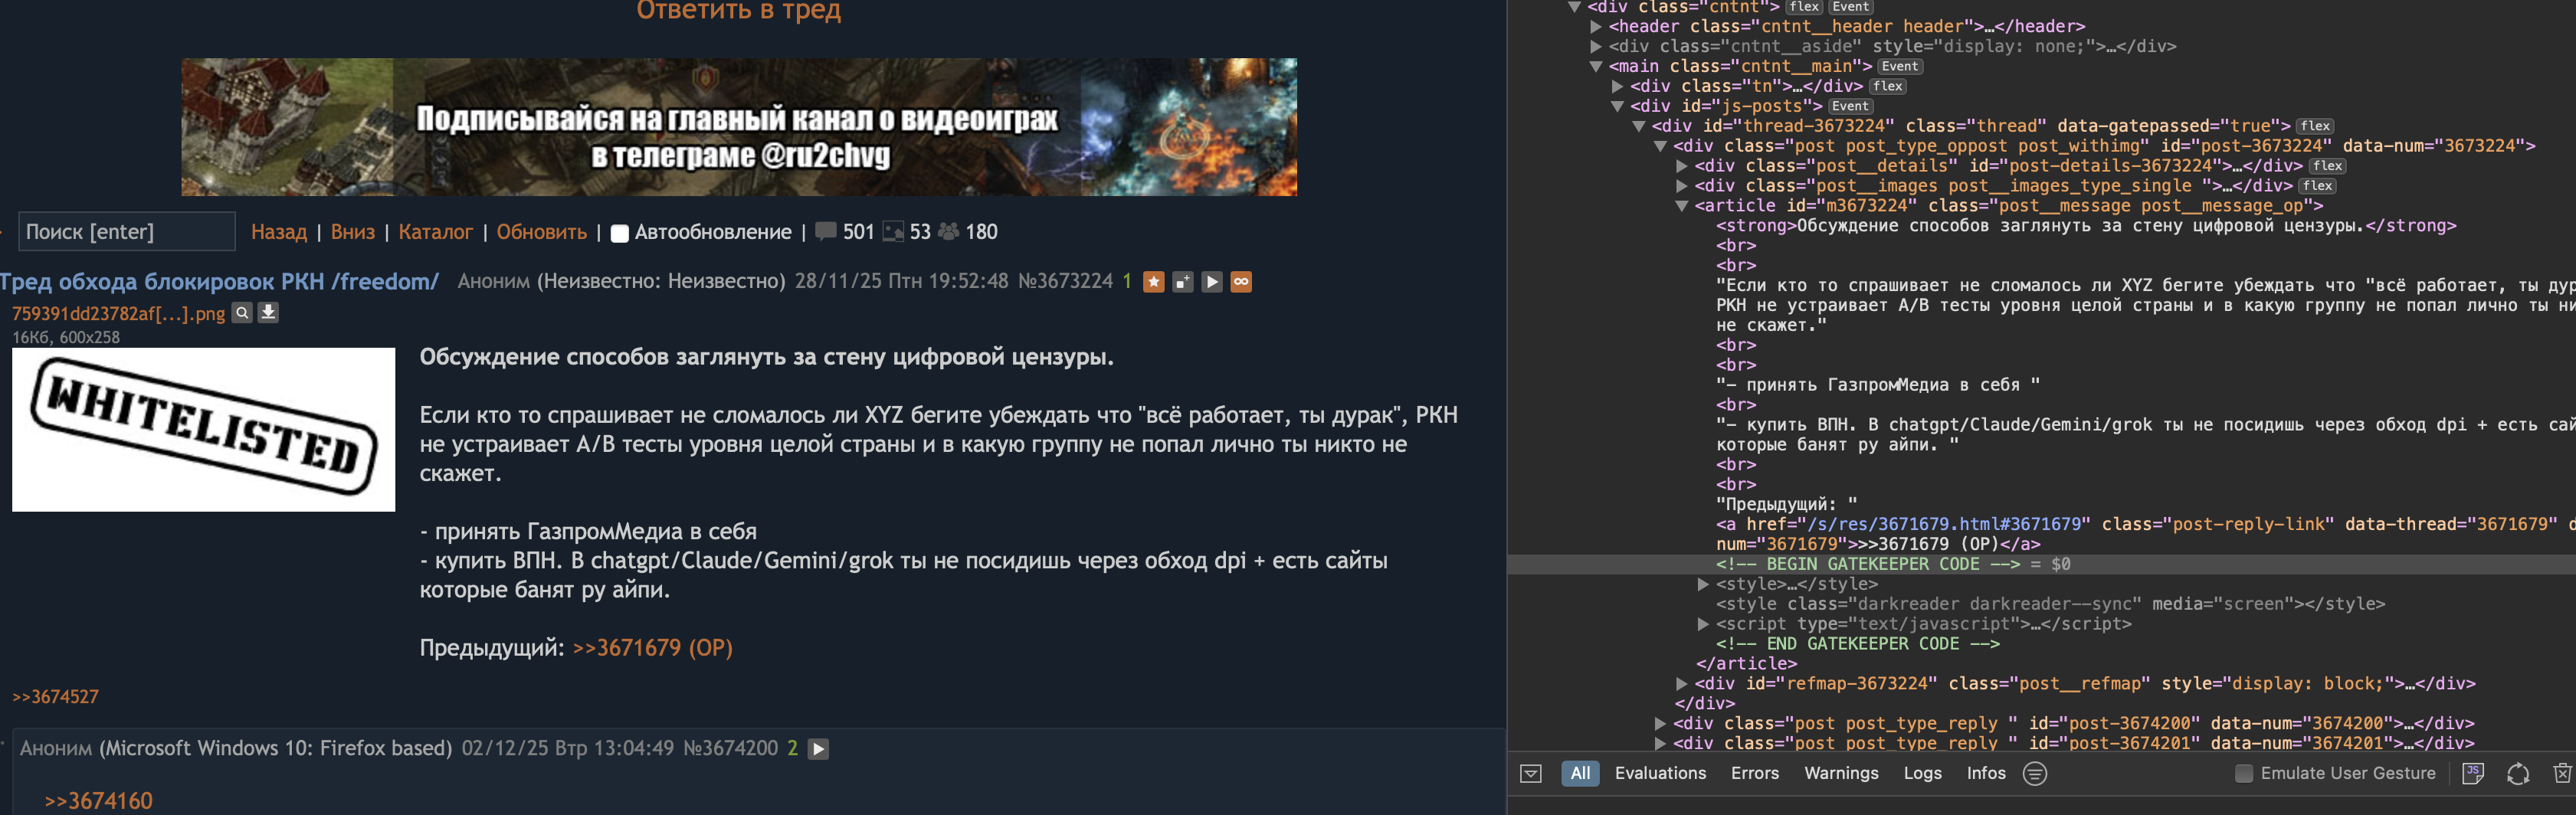Select the BEGIN GATEKEEPER CODE comment line
The height and width of the screenshot is (815, 2576).
tap(1868, 565)
